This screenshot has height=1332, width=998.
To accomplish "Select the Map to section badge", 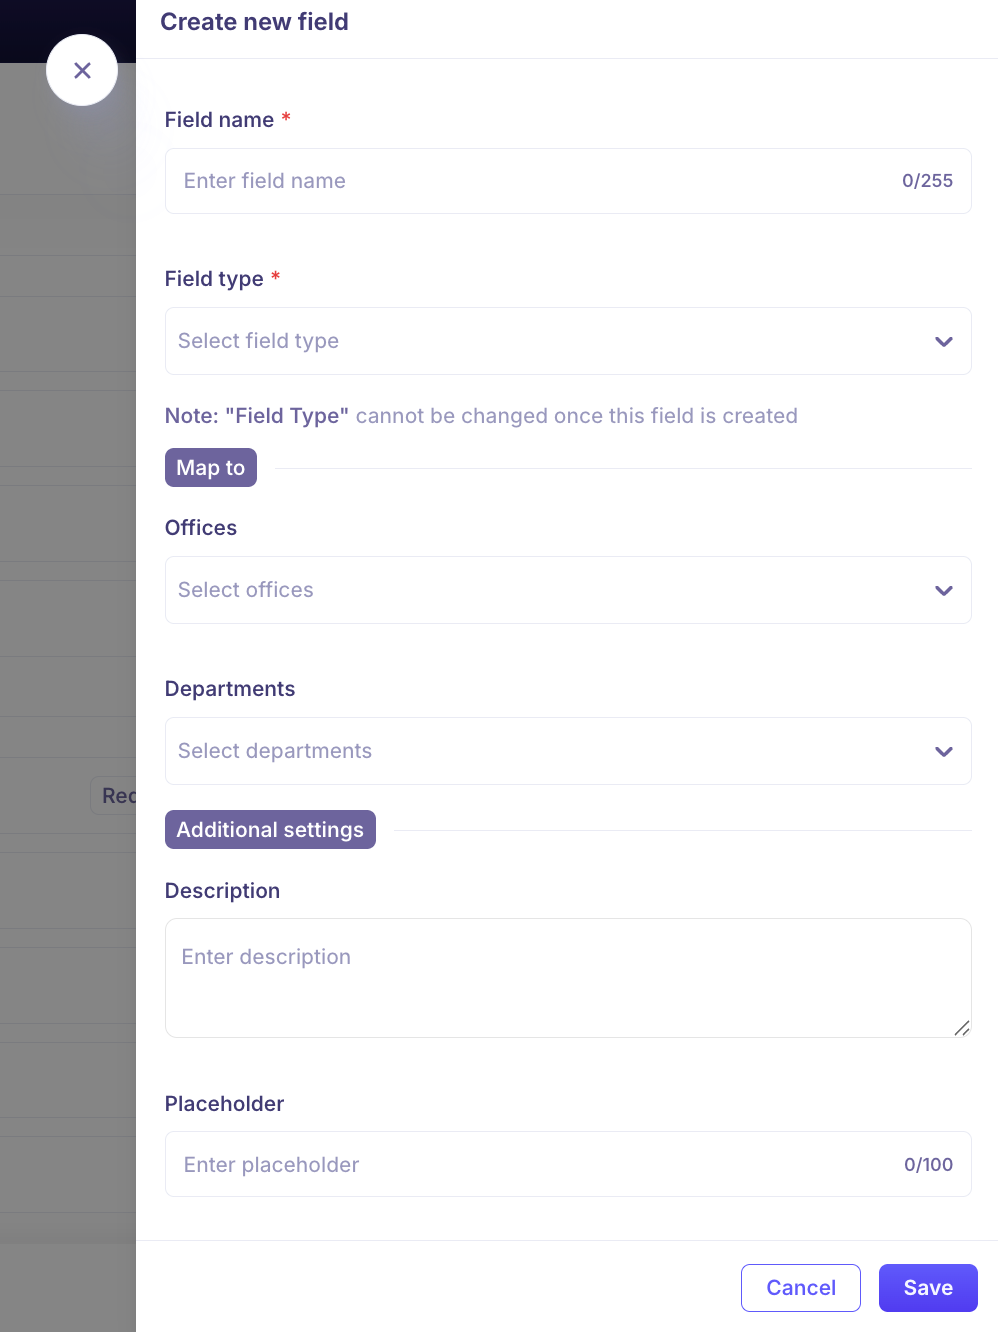I will click(211, 468).
